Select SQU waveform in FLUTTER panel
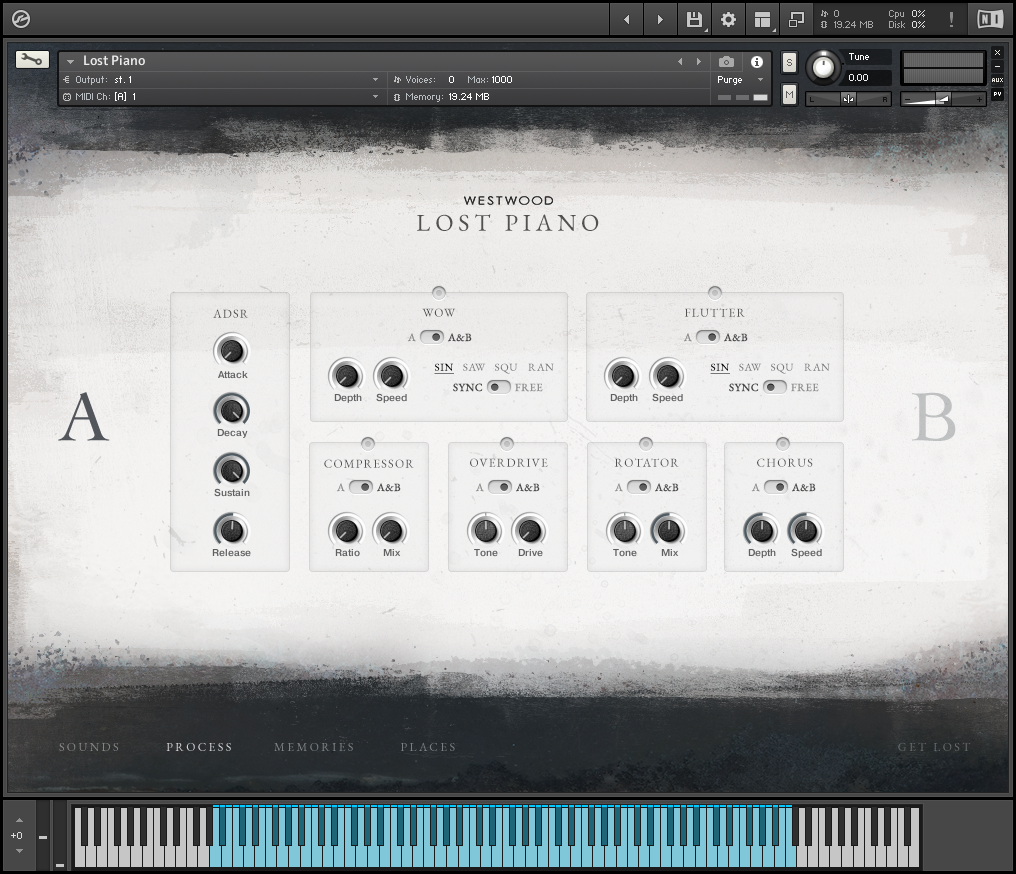This screenshot has height=874, width=1016. click(781, 367)
